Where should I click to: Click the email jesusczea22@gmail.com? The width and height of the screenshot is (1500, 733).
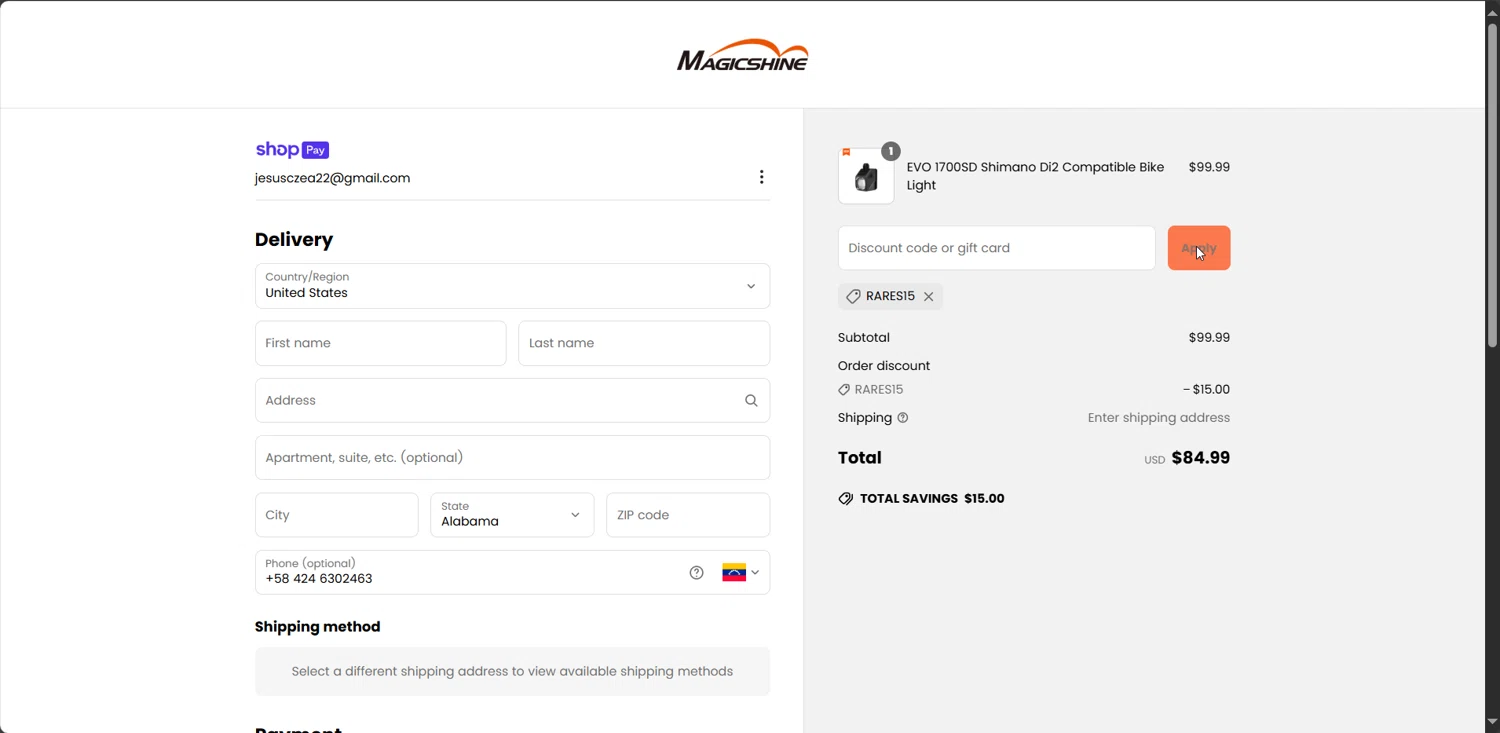click(332, 179)
